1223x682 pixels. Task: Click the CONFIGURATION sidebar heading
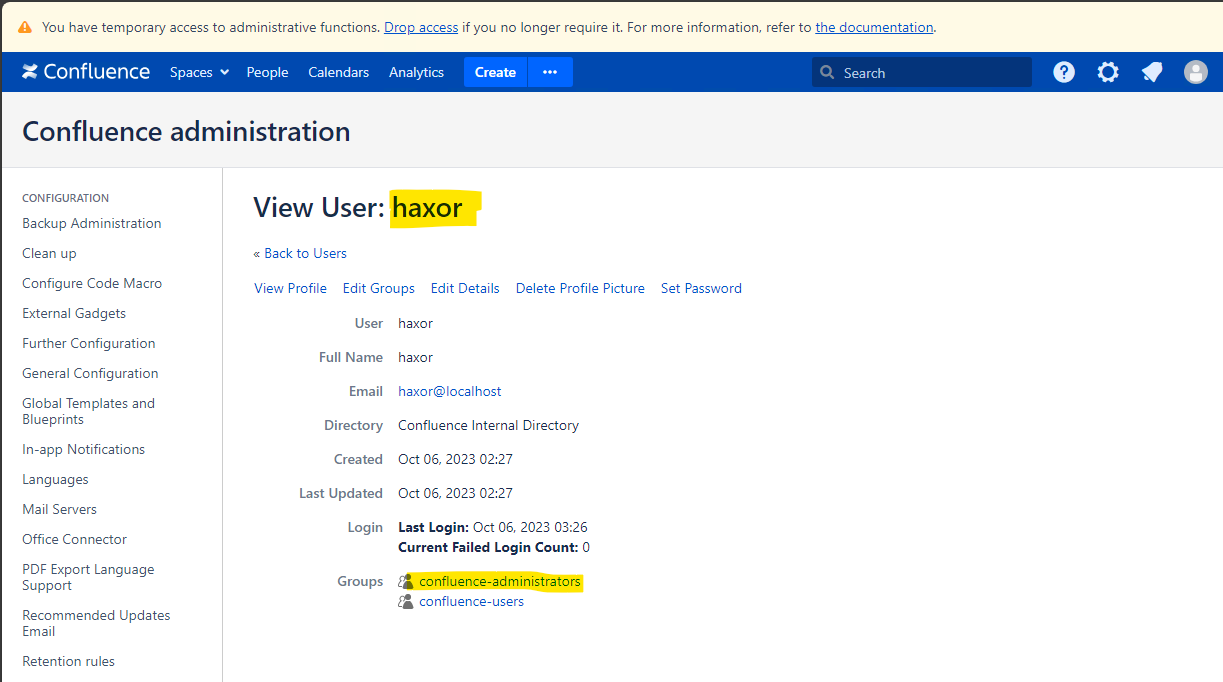[x=66, y=198]
